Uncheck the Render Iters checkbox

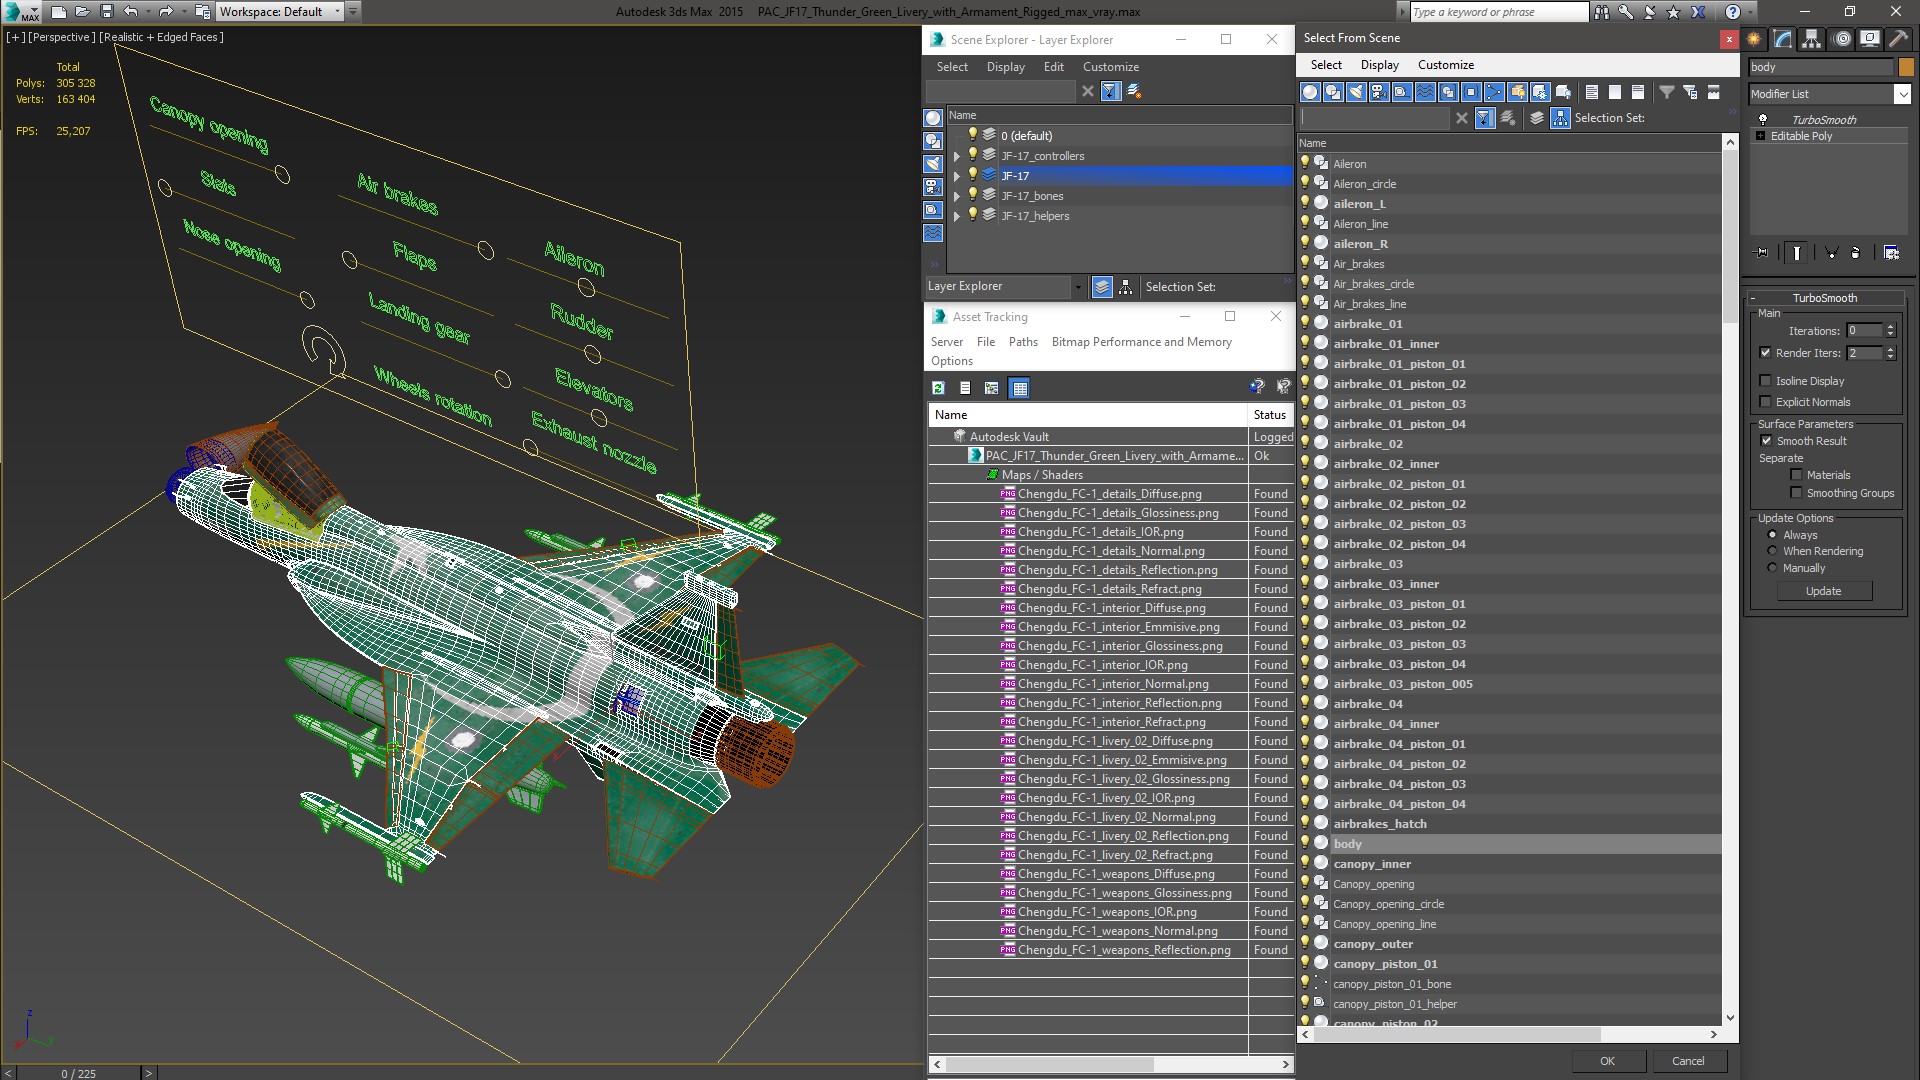pyautogui.click(x=1765, y=353)
